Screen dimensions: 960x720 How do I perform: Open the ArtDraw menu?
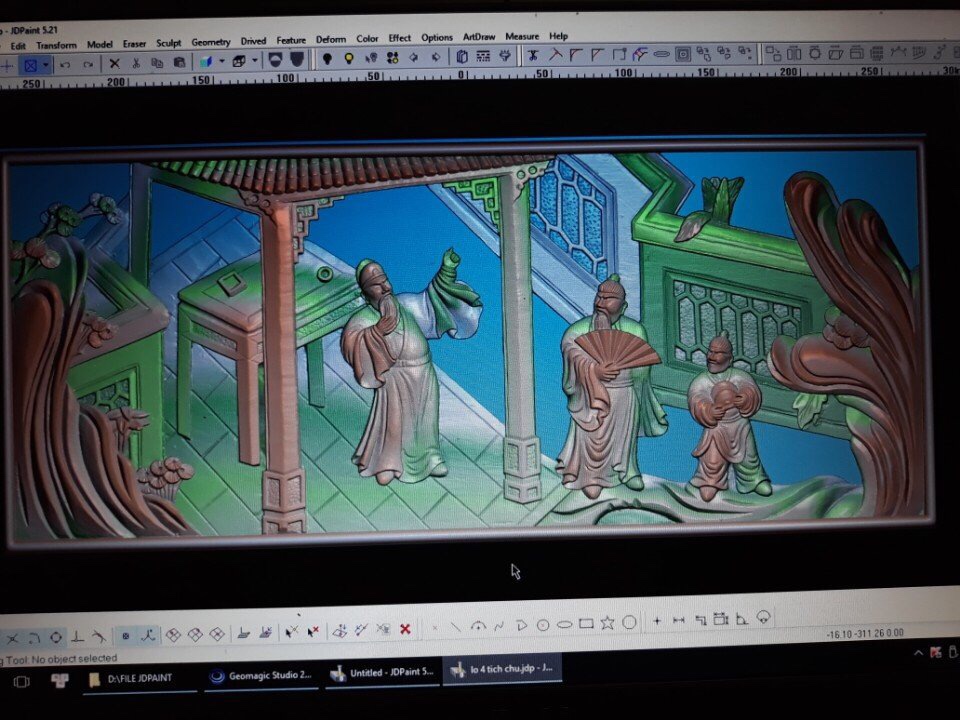coord(479,37)
